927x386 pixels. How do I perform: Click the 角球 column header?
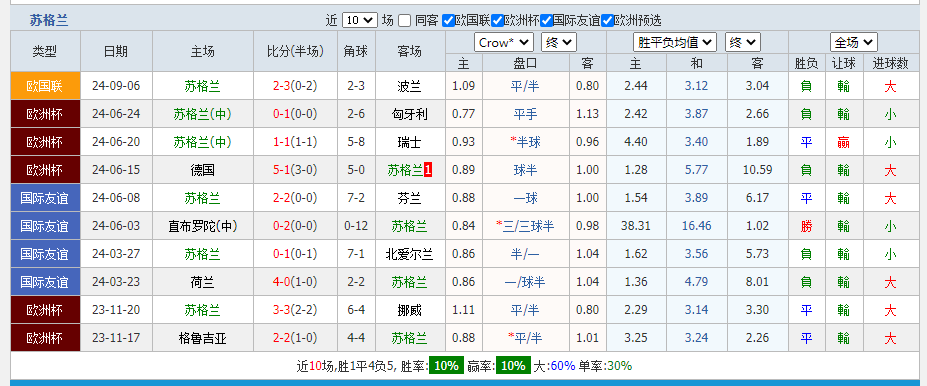coord(356,51)
